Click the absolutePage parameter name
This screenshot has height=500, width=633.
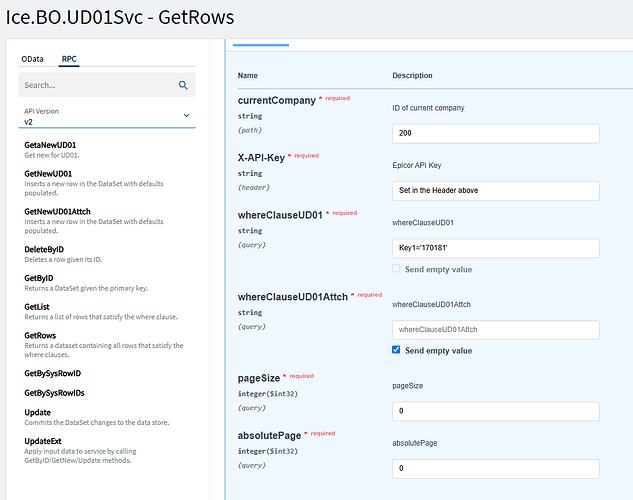click(x=269, y=436)
